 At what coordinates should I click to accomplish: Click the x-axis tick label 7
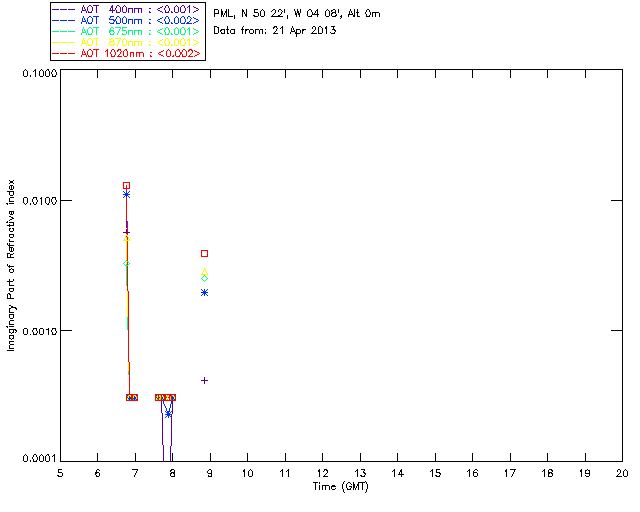(135, 473)
